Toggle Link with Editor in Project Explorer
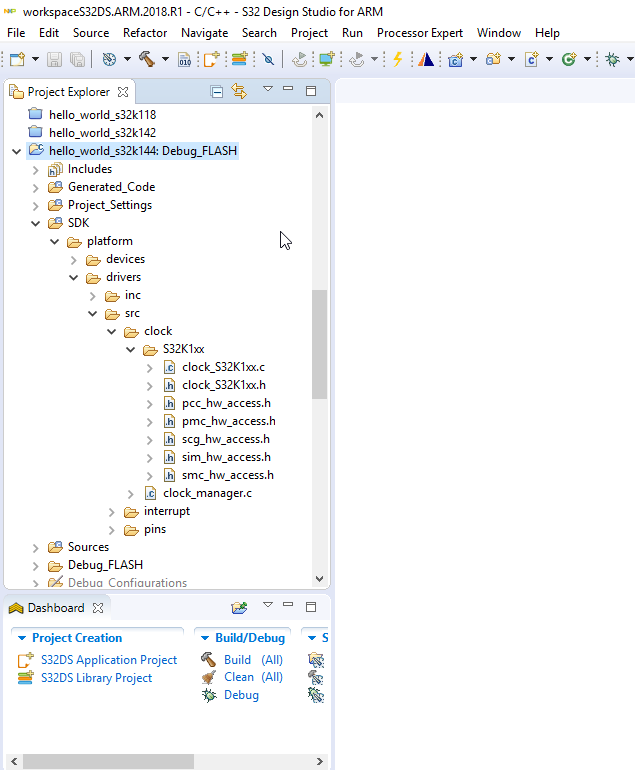 239,91
